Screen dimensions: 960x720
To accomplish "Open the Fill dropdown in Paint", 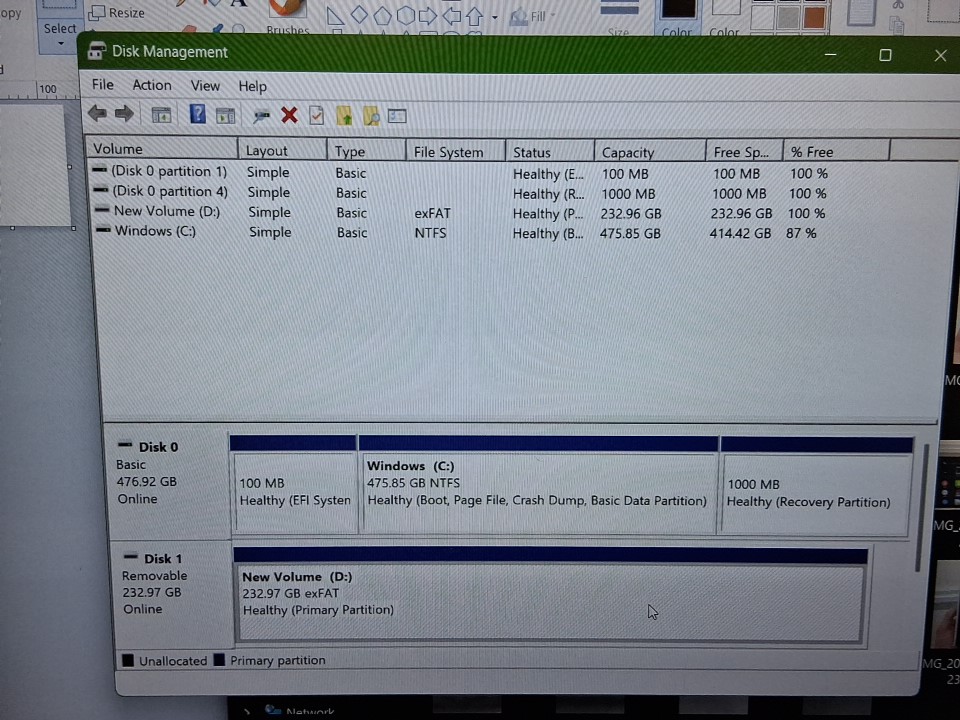I will pyautogui.click(x=532, y=17).
